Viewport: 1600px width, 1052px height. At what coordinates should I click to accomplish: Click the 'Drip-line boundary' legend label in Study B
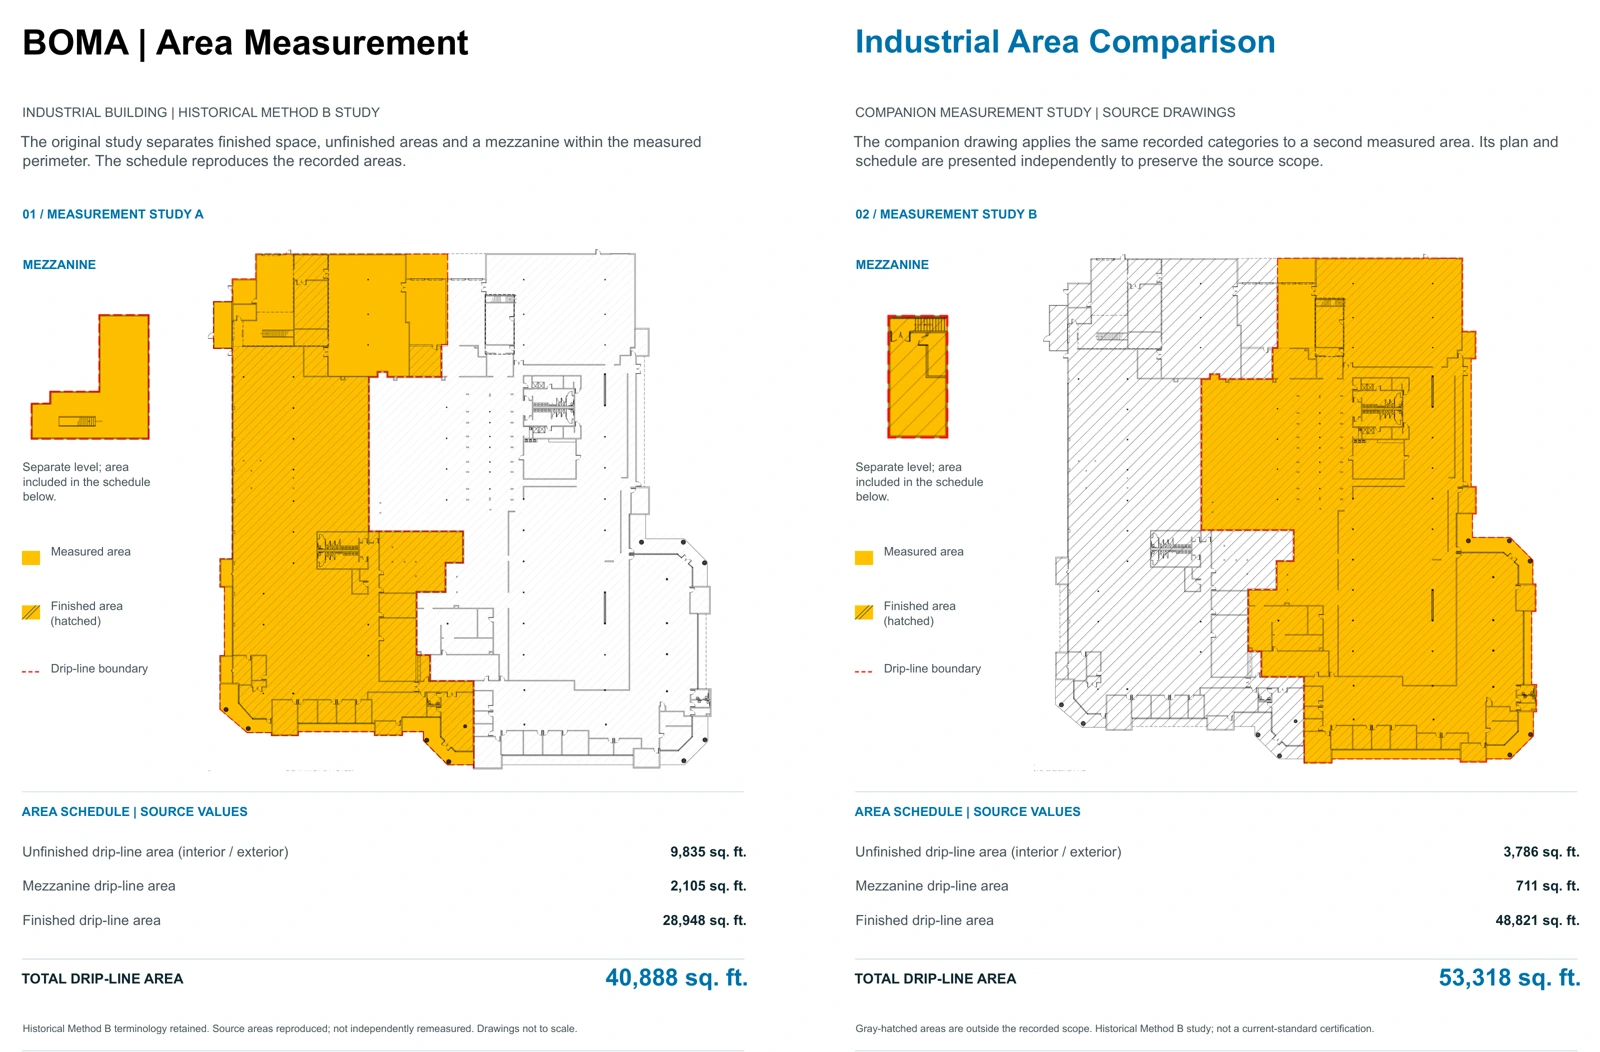932,669
